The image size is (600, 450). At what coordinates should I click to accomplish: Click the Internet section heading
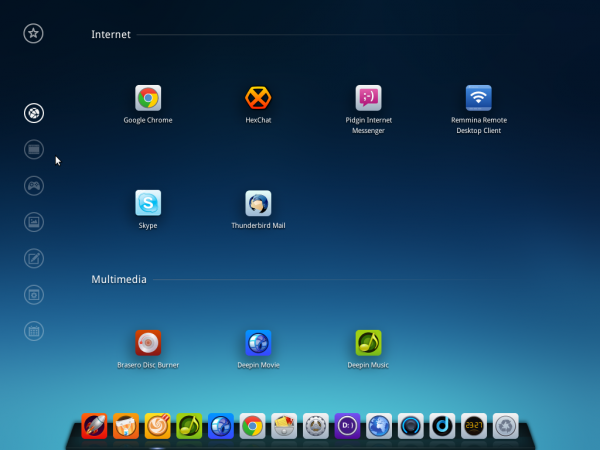tap(111, 34)
